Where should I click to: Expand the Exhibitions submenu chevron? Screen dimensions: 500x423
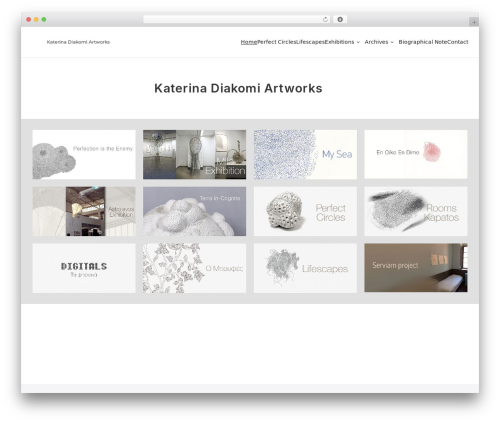358,42
